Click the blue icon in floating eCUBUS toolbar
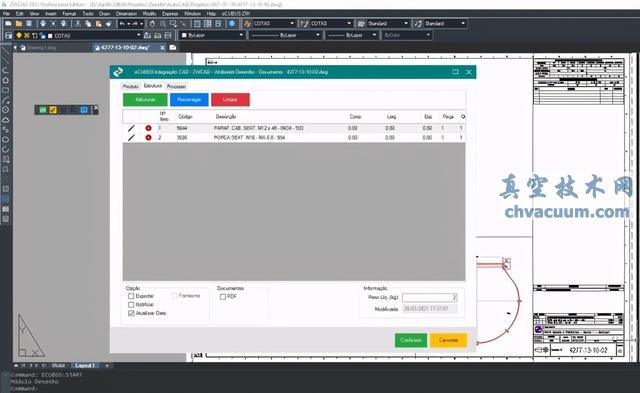The image size is (640, 393). pos(84,110)
